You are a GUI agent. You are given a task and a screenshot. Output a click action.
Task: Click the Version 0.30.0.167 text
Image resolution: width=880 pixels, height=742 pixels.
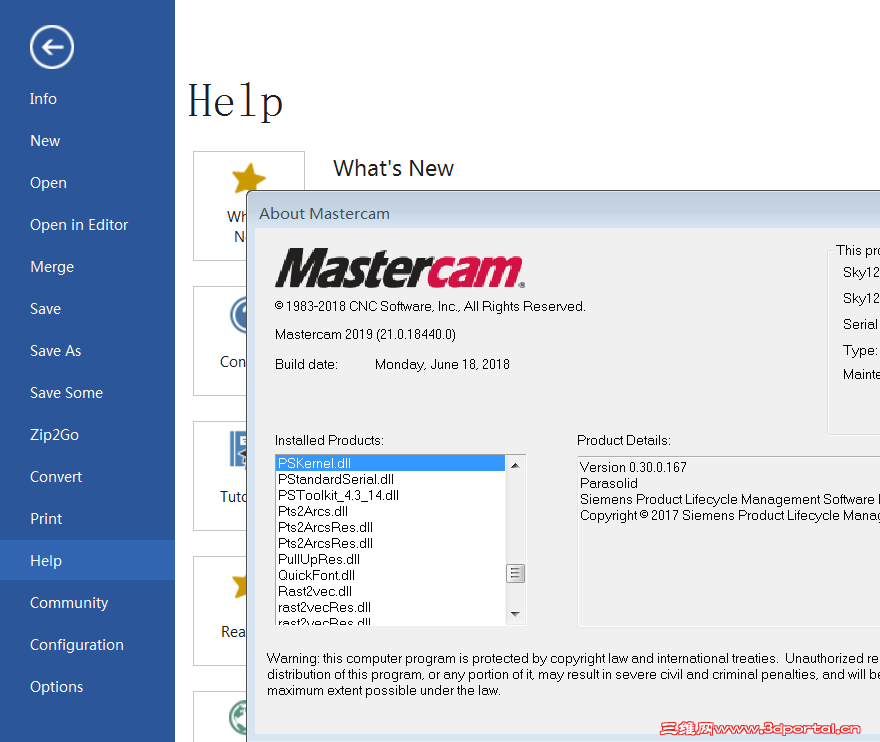[x=633, y=467]
